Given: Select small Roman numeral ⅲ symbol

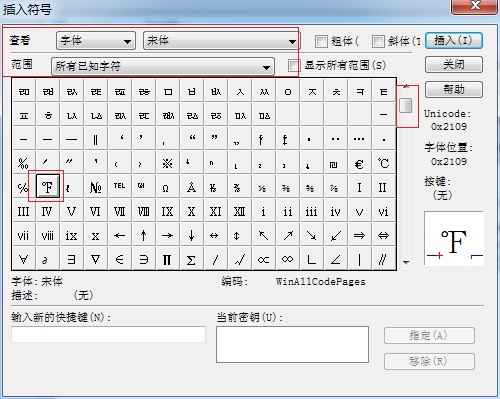Looking at the screenshot, I should pos(311,211).
